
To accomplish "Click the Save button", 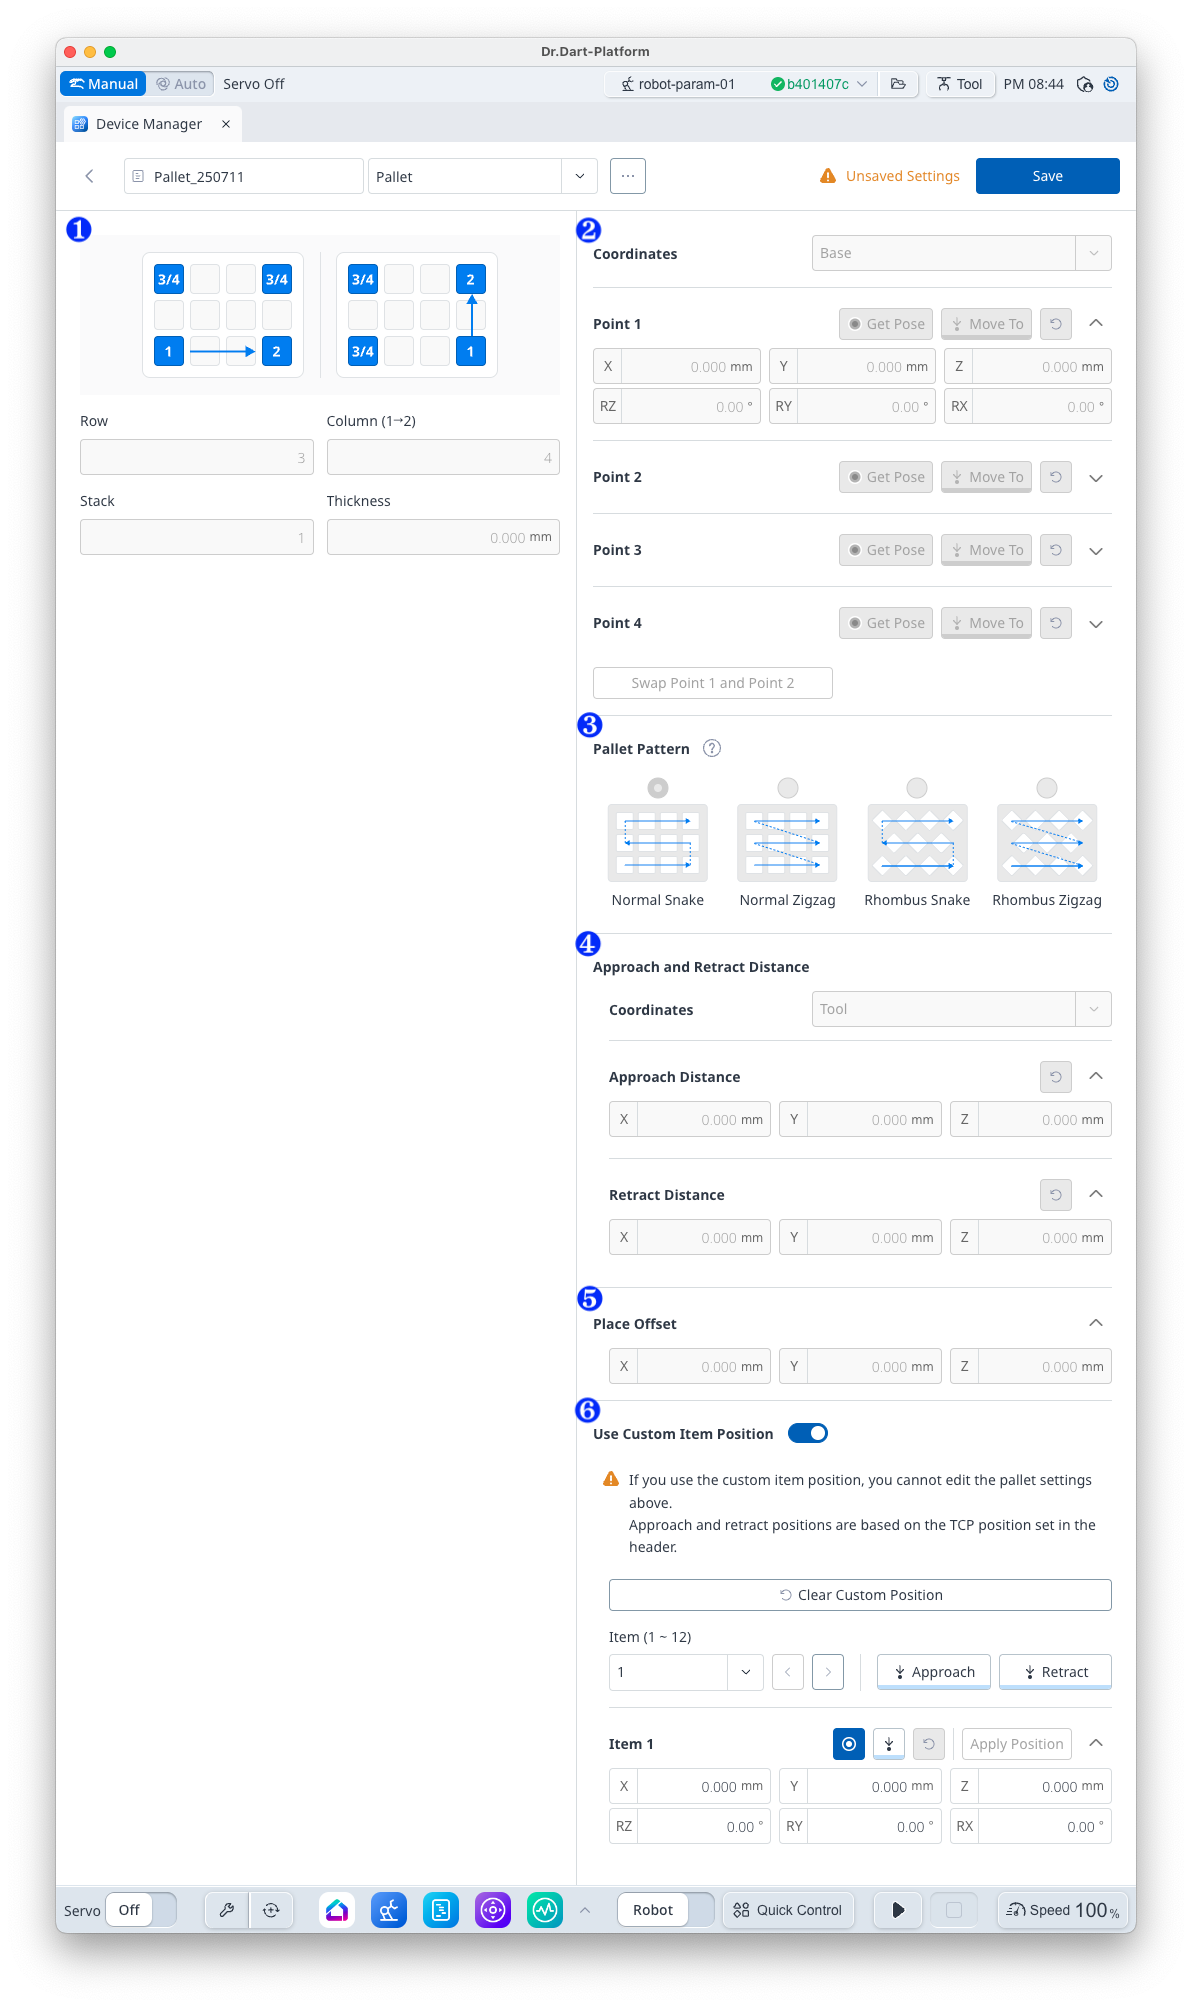I will (1047, 176).
